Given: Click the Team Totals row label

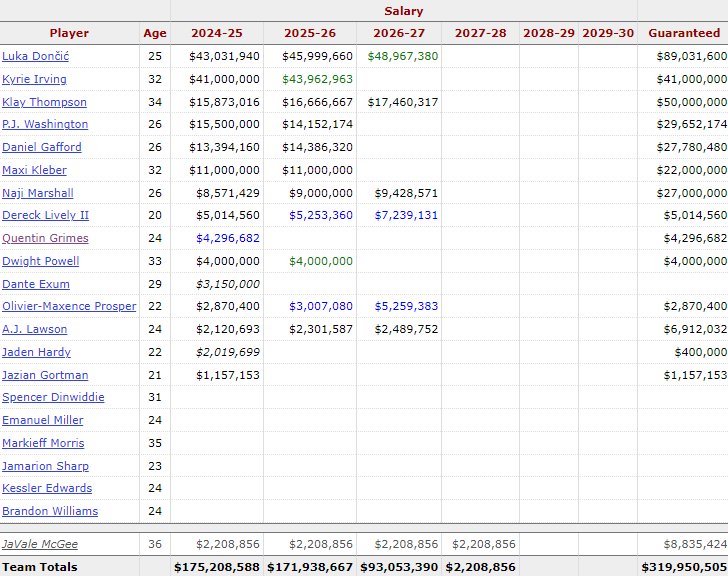Looking at the screenshot, I should (39, 567).
